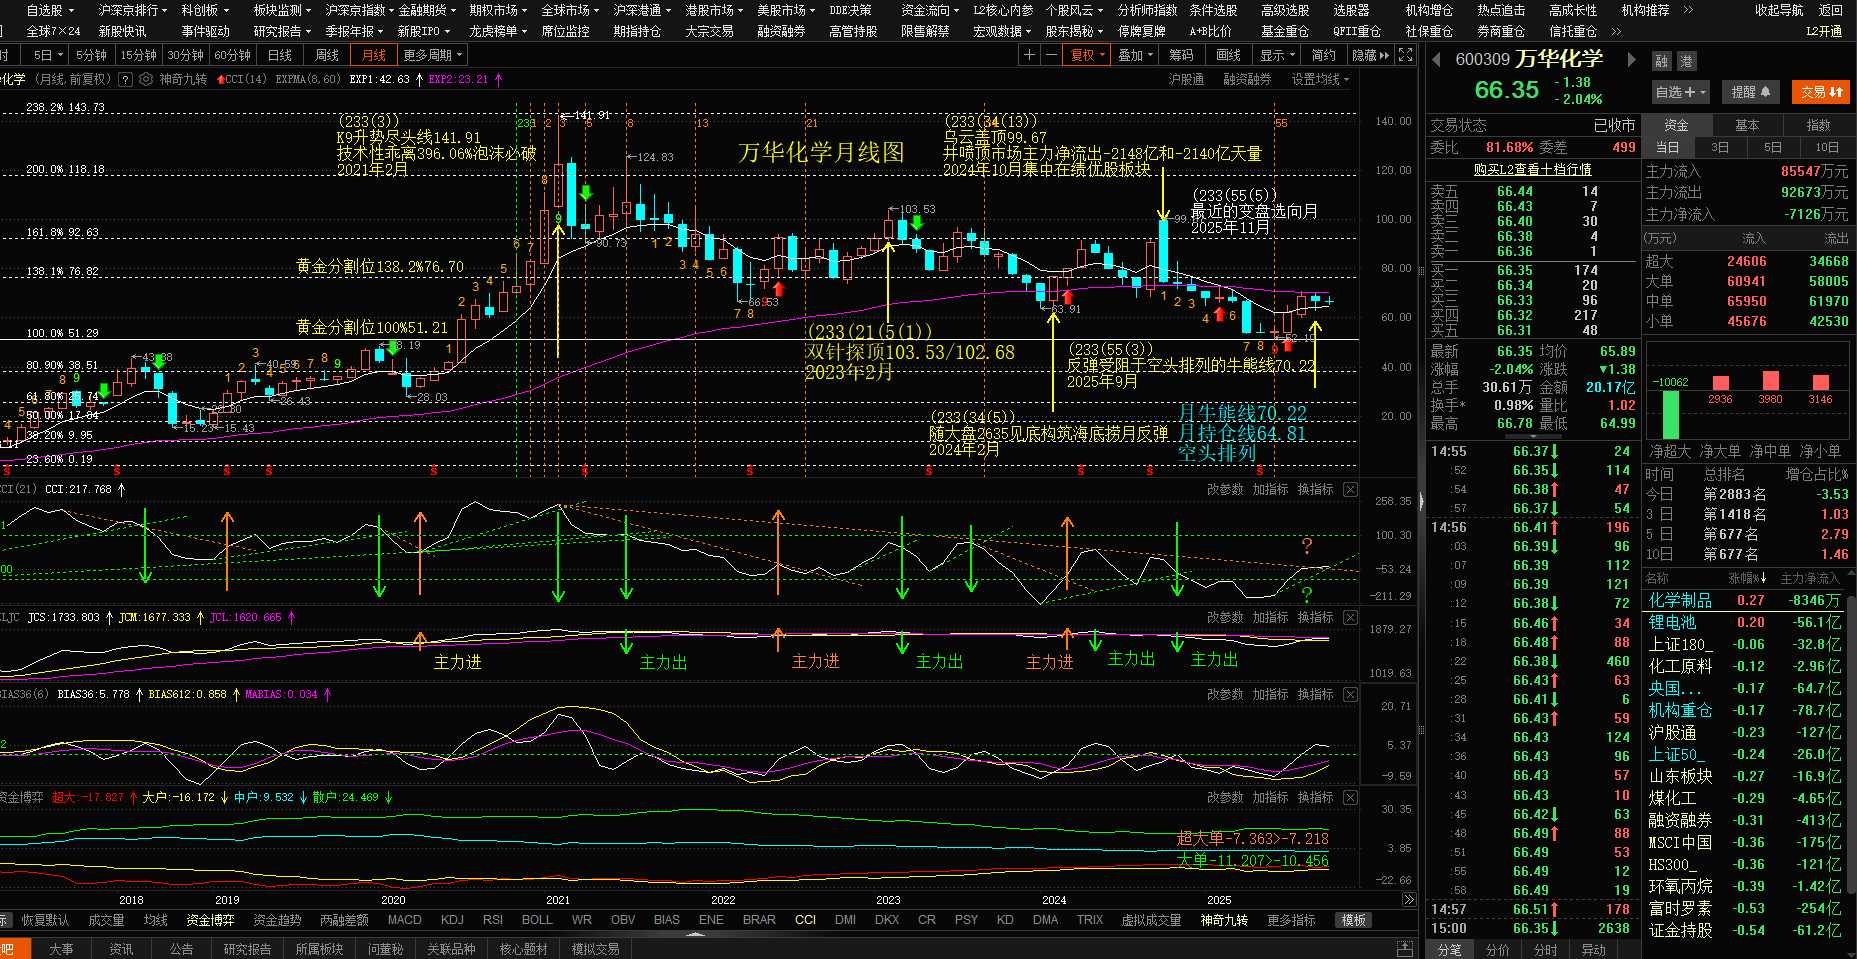Select the 60分钟 period tab
This screenshot has width=1857, height=959.
[x=232, y=55]
